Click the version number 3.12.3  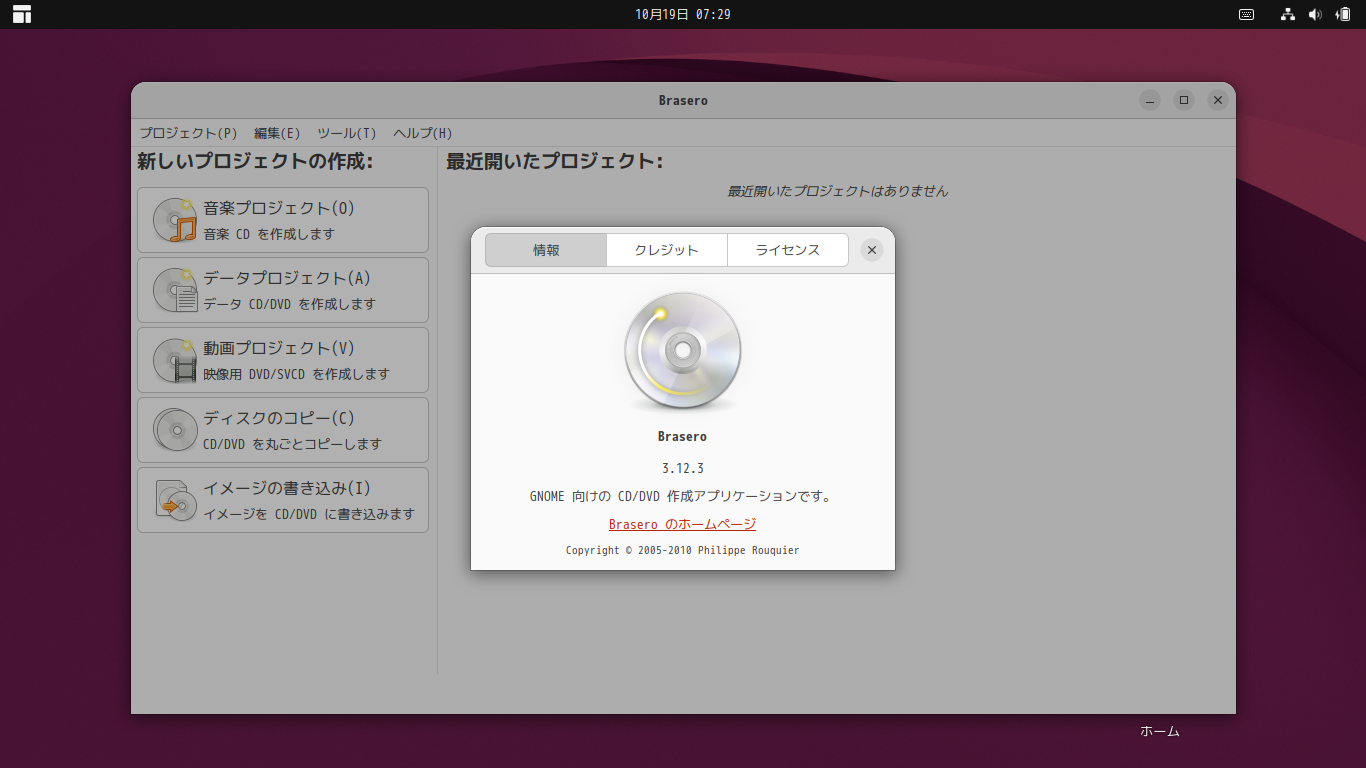pos(683,468)
